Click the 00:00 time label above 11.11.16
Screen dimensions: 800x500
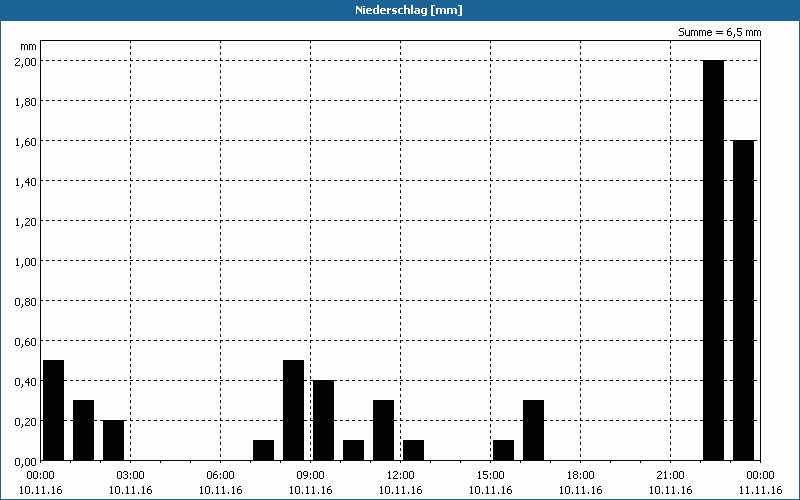pyautogui.click(x=760, y=476)
